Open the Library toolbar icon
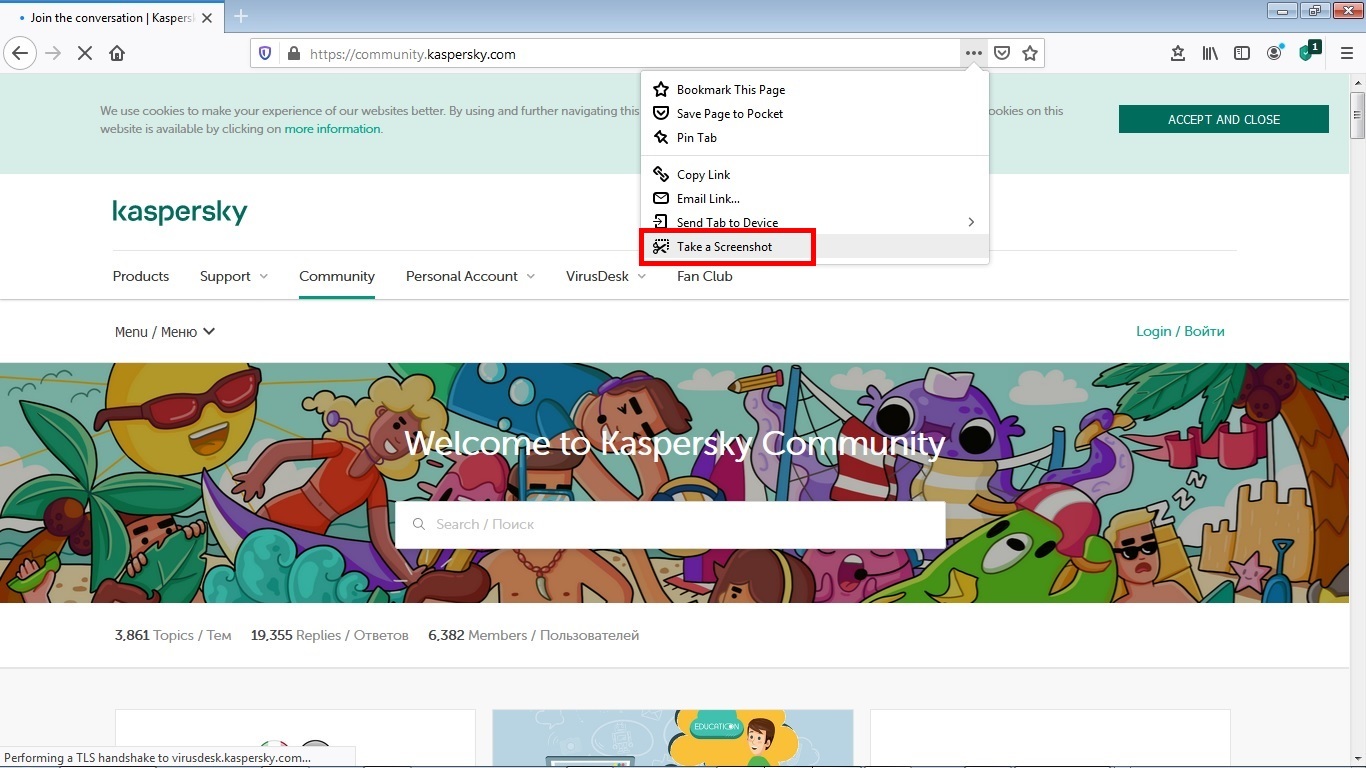 point(1210,54)
